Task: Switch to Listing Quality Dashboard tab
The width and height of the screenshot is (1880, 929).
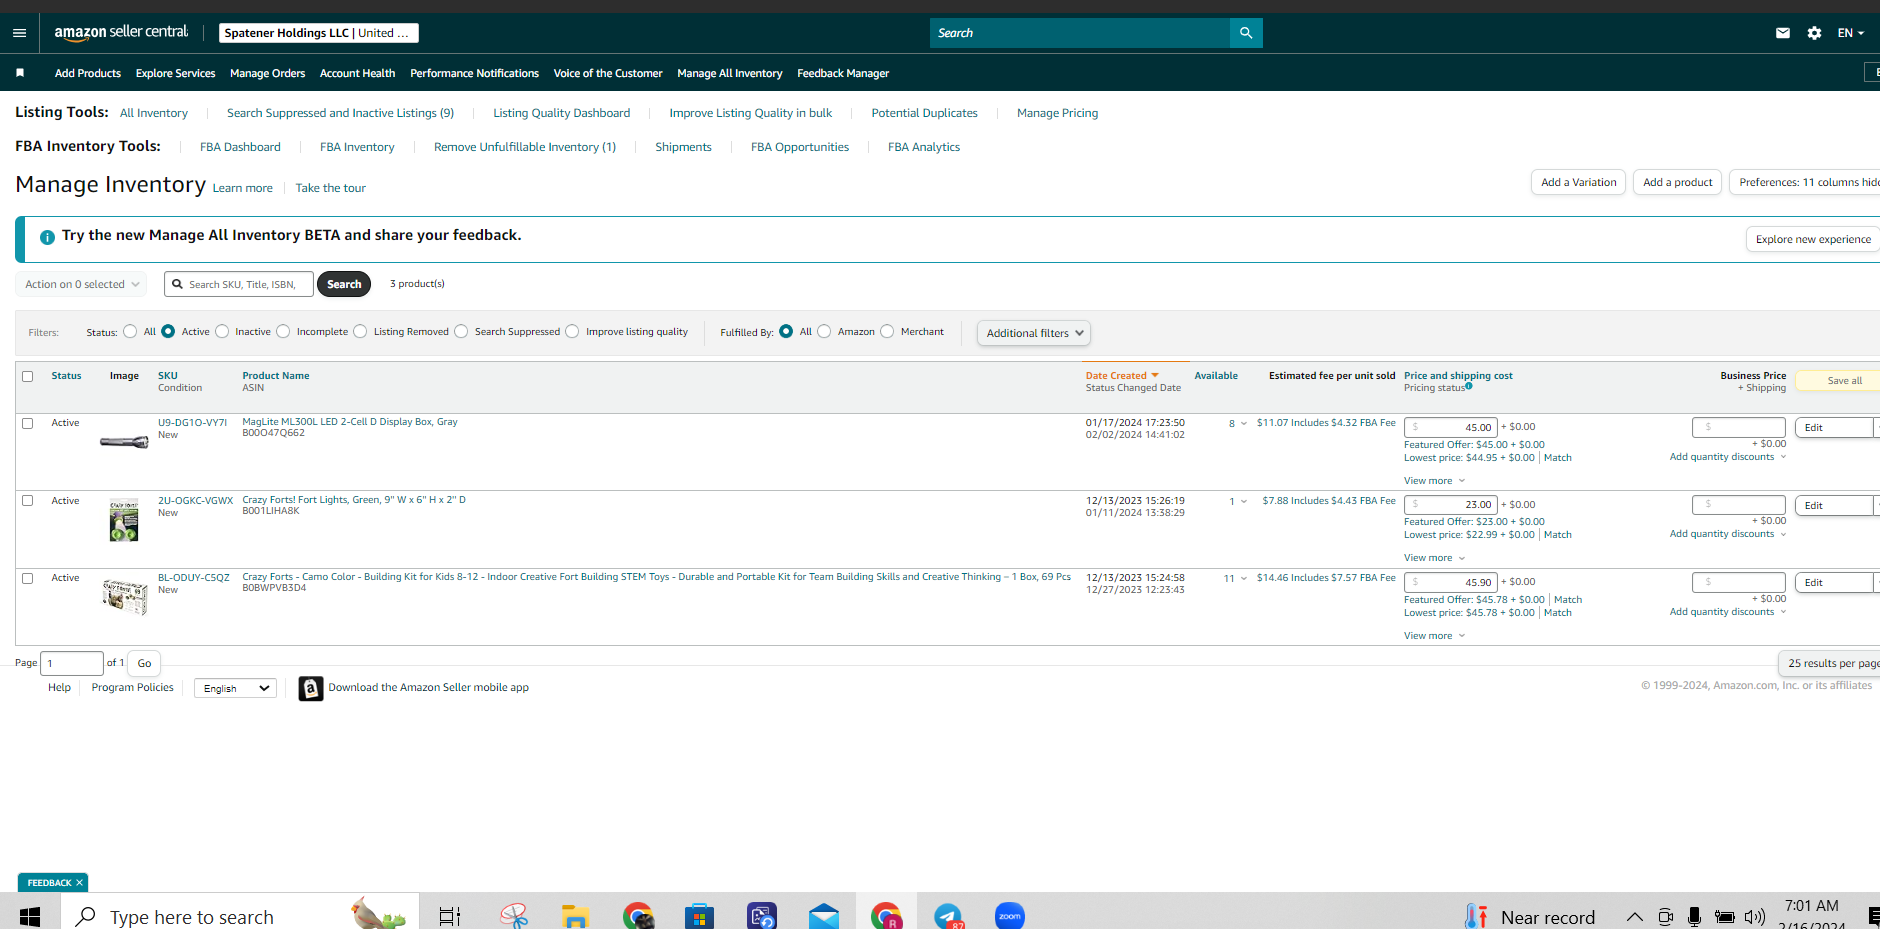Action: pyautogui.click(x=562, y=113)
